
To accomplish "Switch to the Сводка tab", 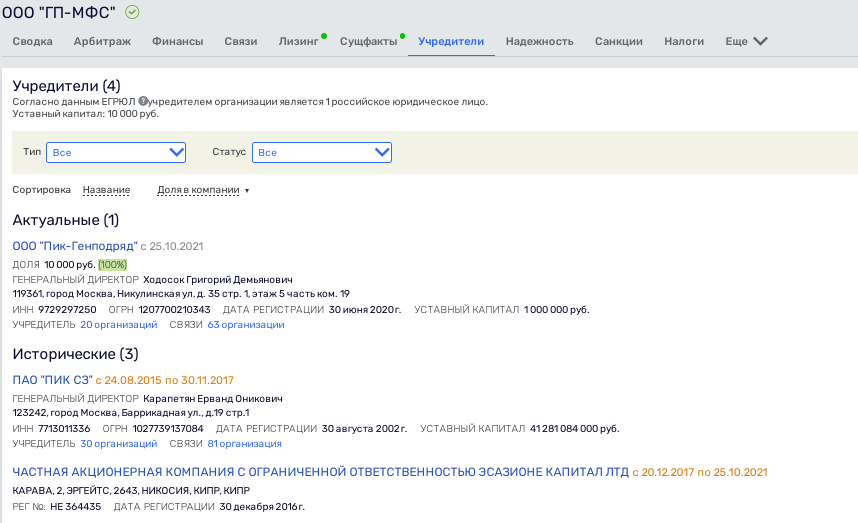I will pos(32,41).
